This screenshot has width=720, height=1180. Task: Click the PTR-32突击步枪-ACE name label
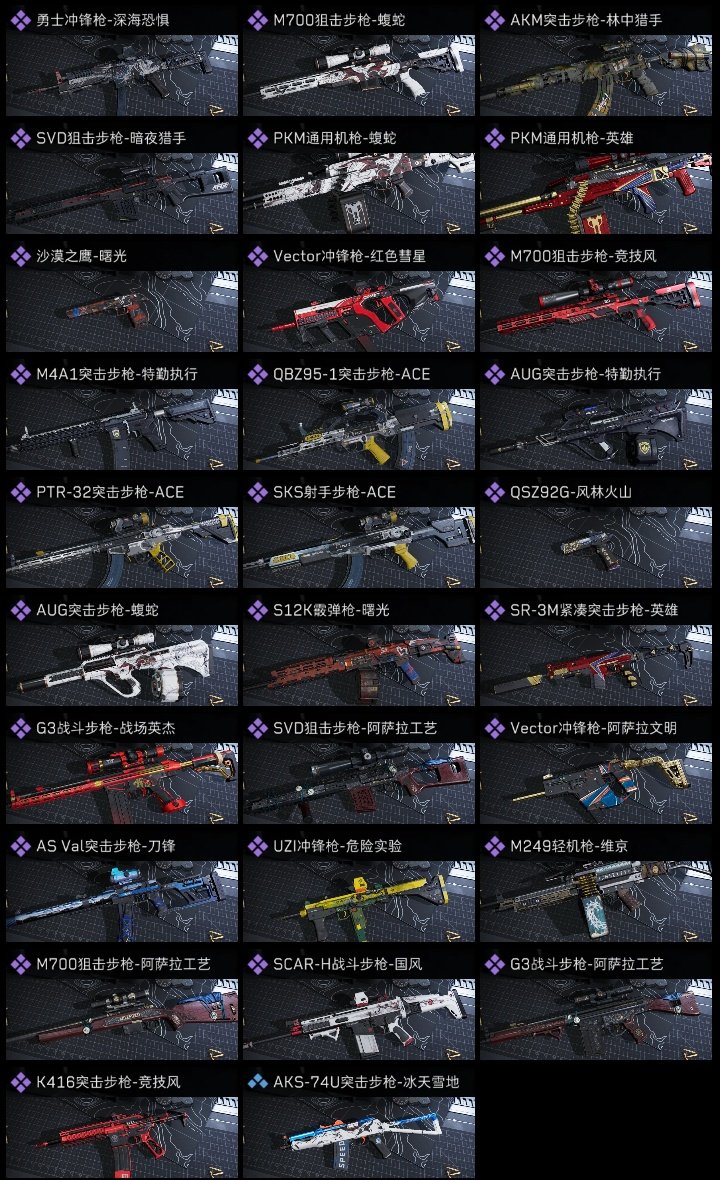pyautogui.click(x=110, y=492)
